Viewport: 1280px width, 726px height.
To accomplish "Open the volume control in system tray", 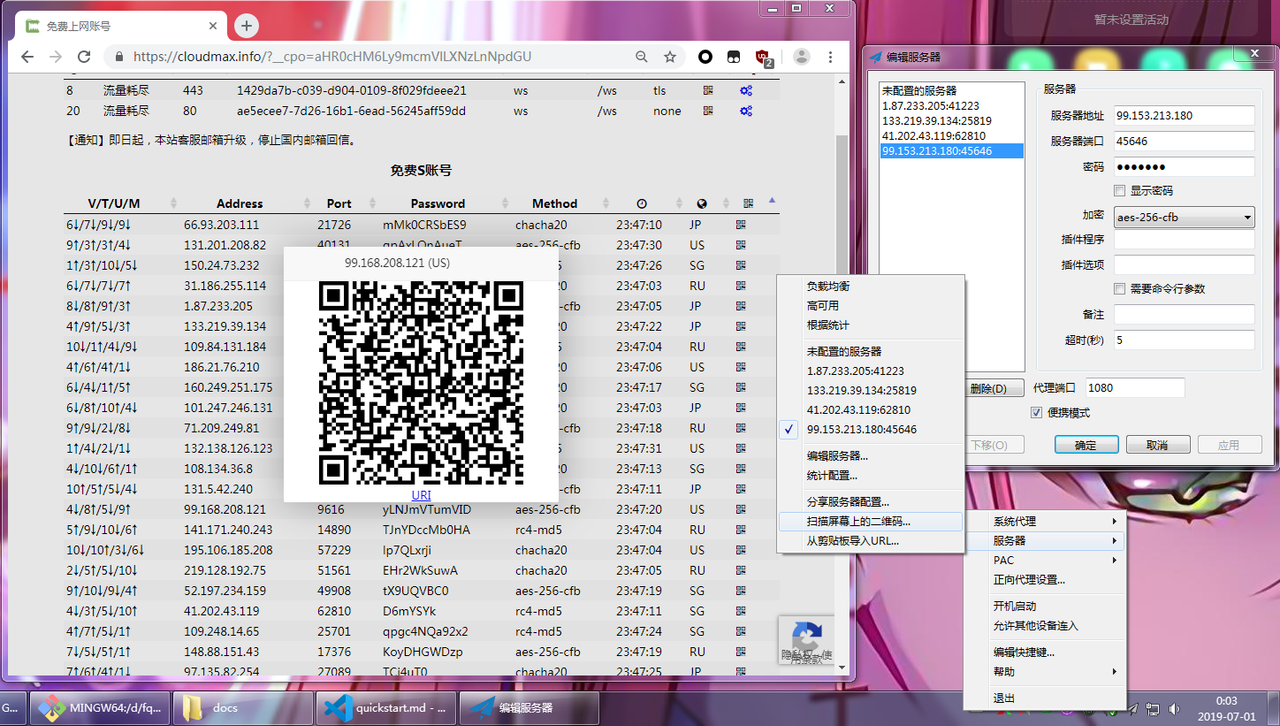I will point(1173,708).
